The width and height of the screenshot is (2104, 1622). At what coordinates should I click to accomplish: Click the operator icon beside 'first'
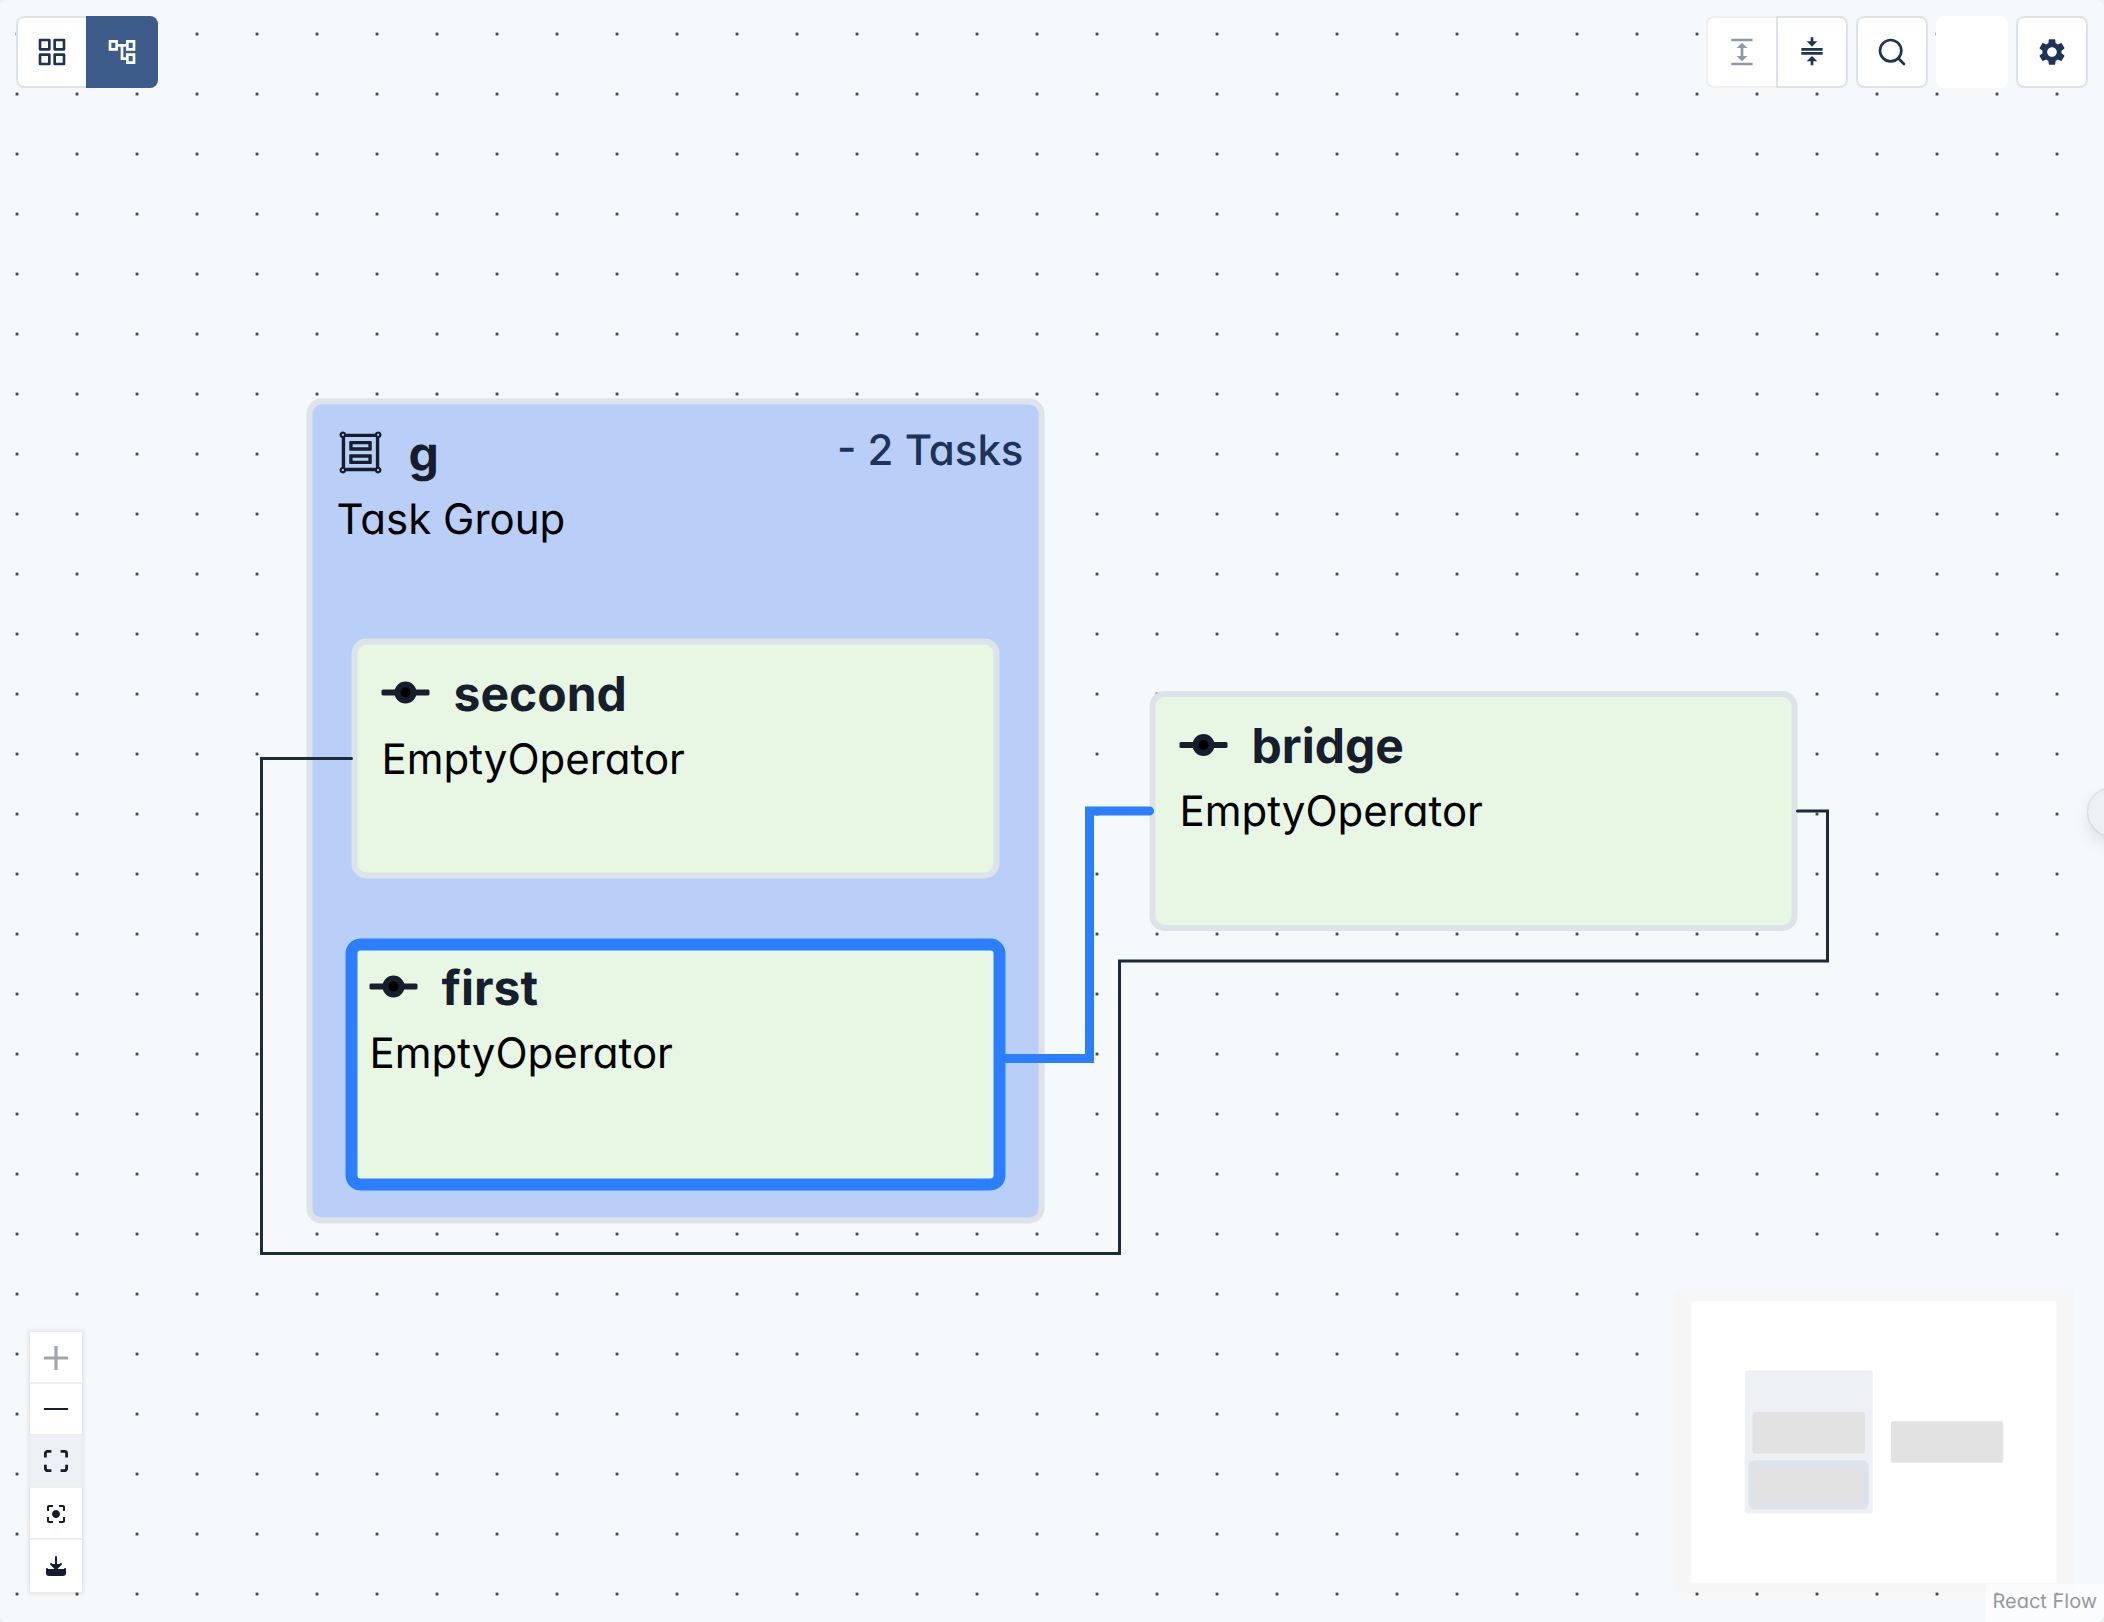(393, 987)
